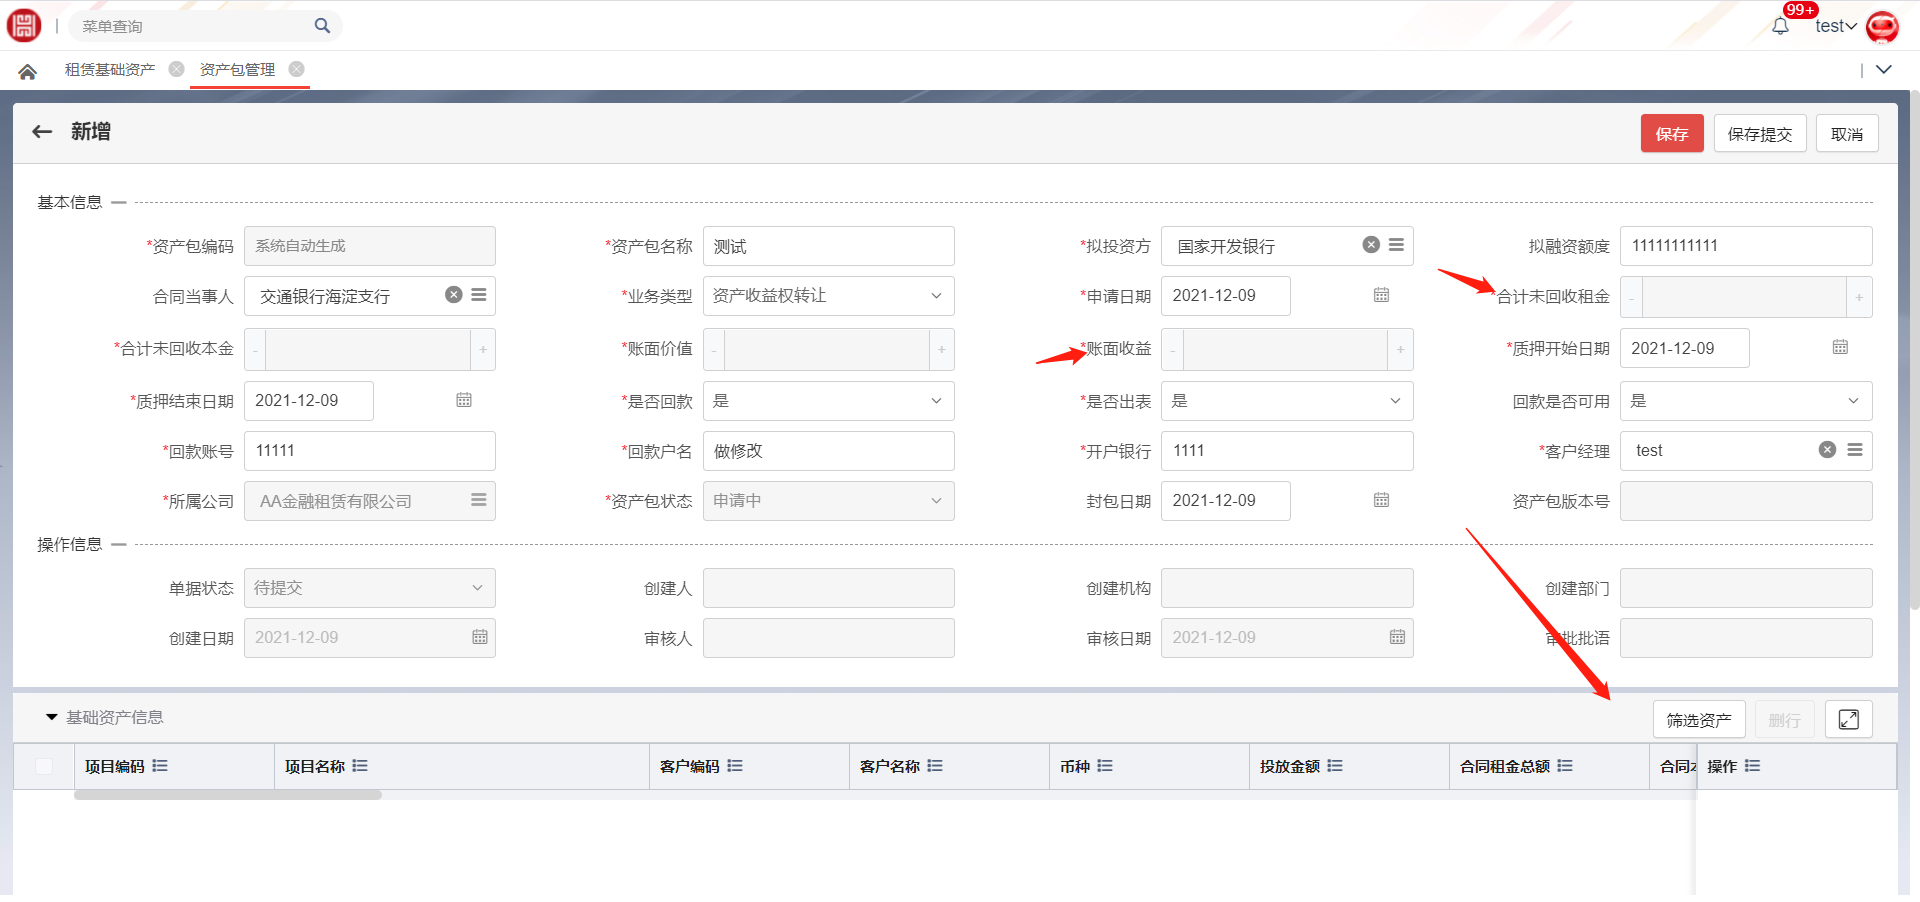
Task: Collapse the 基本信息 section
Action: tap(119, 203)
